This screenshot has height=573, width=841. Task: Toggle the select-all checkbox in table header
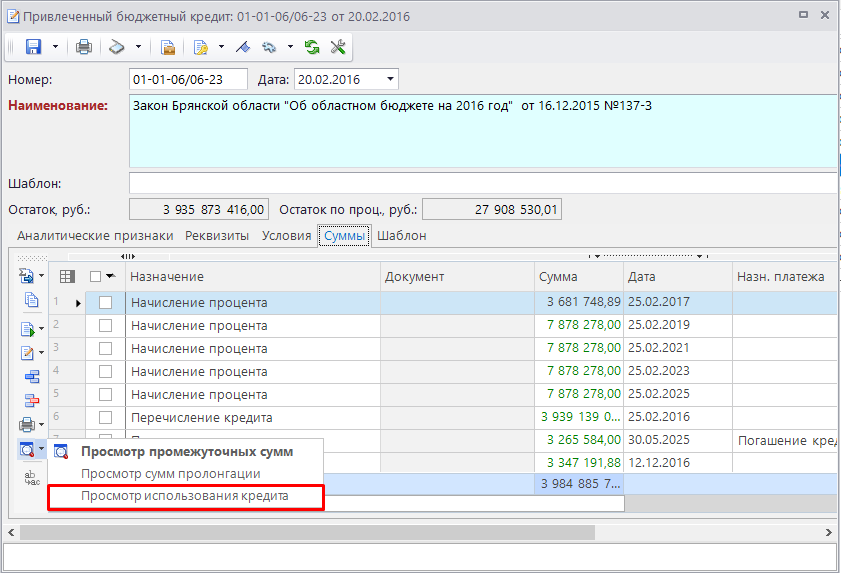coord(96,277)
